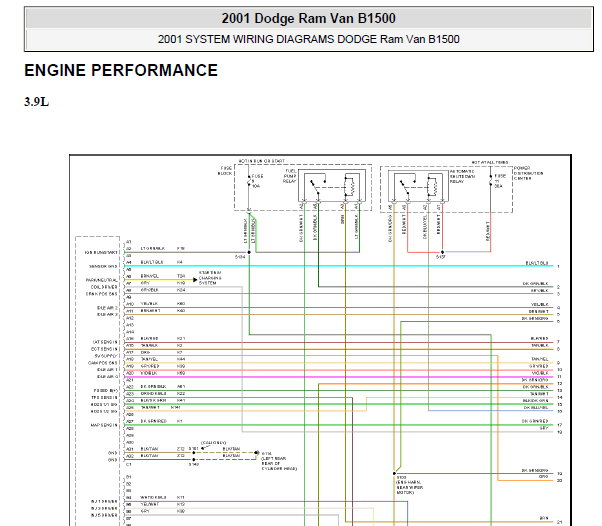Click the fuel pump relay coil symbol
This screenshot has height=526, width=602.
click(349, 186)
